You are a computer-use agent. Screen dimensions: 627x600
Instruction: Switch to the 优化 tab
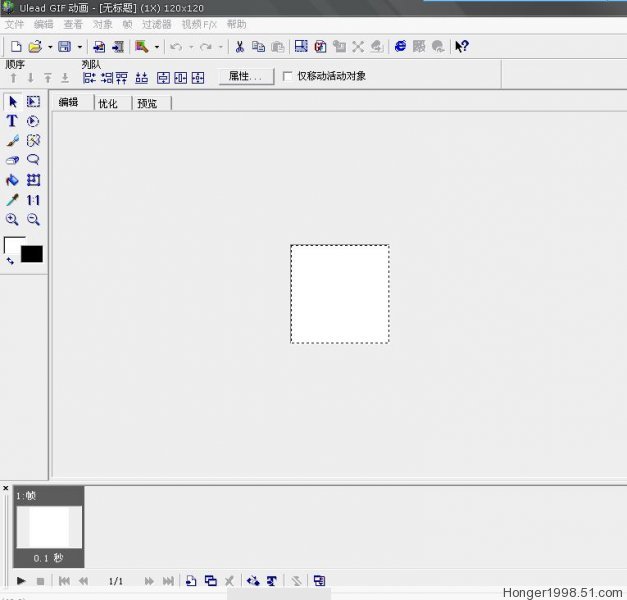pyautogui.click(x=108, y=103)
